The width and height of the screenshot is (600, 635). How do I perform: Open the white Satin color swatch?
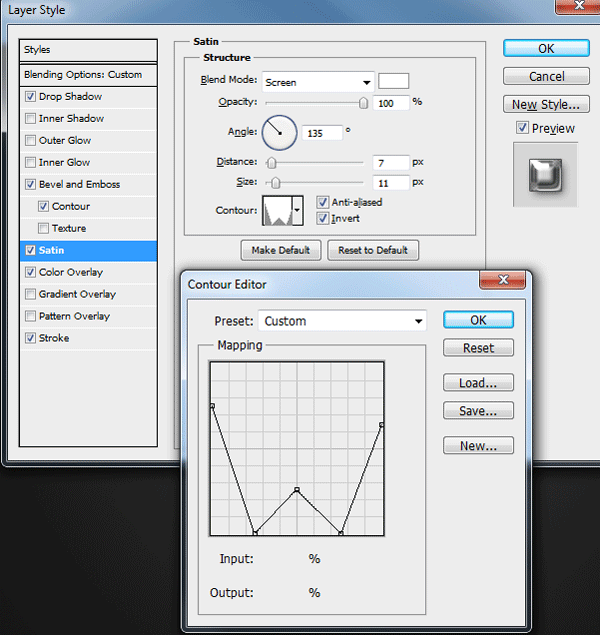(x=394, y=81)
